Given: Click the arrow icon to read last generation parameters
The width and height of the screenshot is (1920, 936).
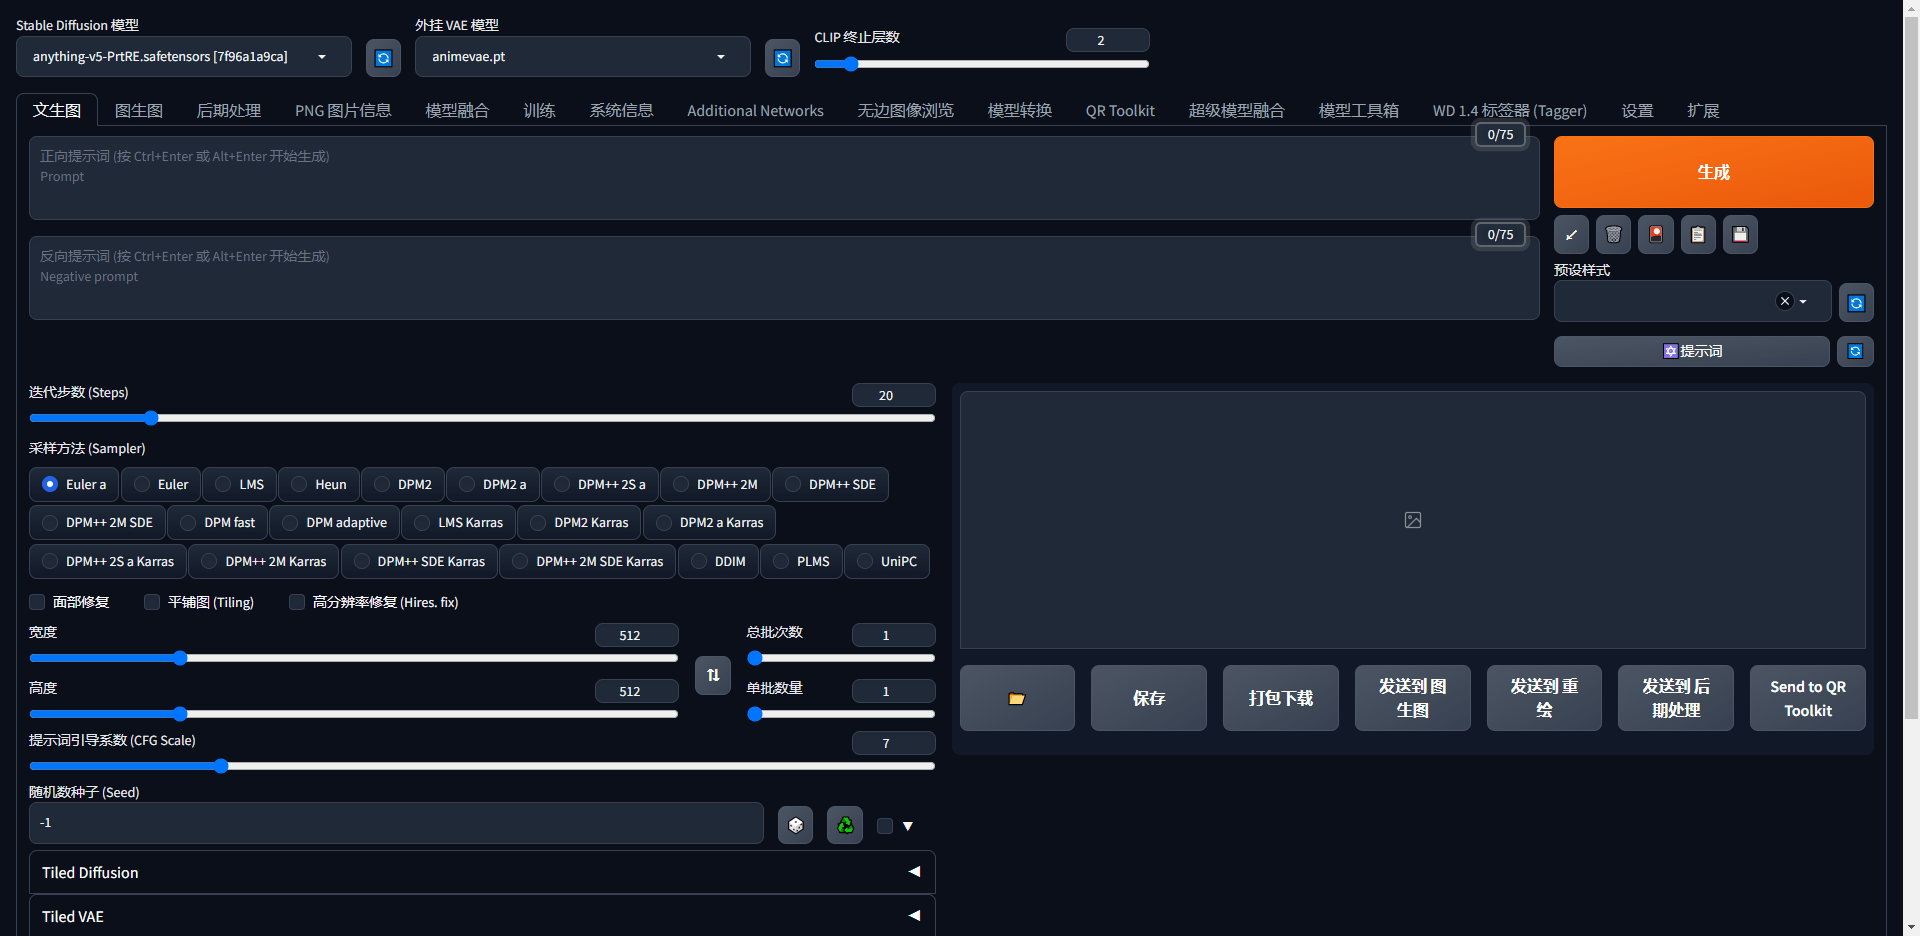Looking at the screenshot, I should pos(1571,235).
